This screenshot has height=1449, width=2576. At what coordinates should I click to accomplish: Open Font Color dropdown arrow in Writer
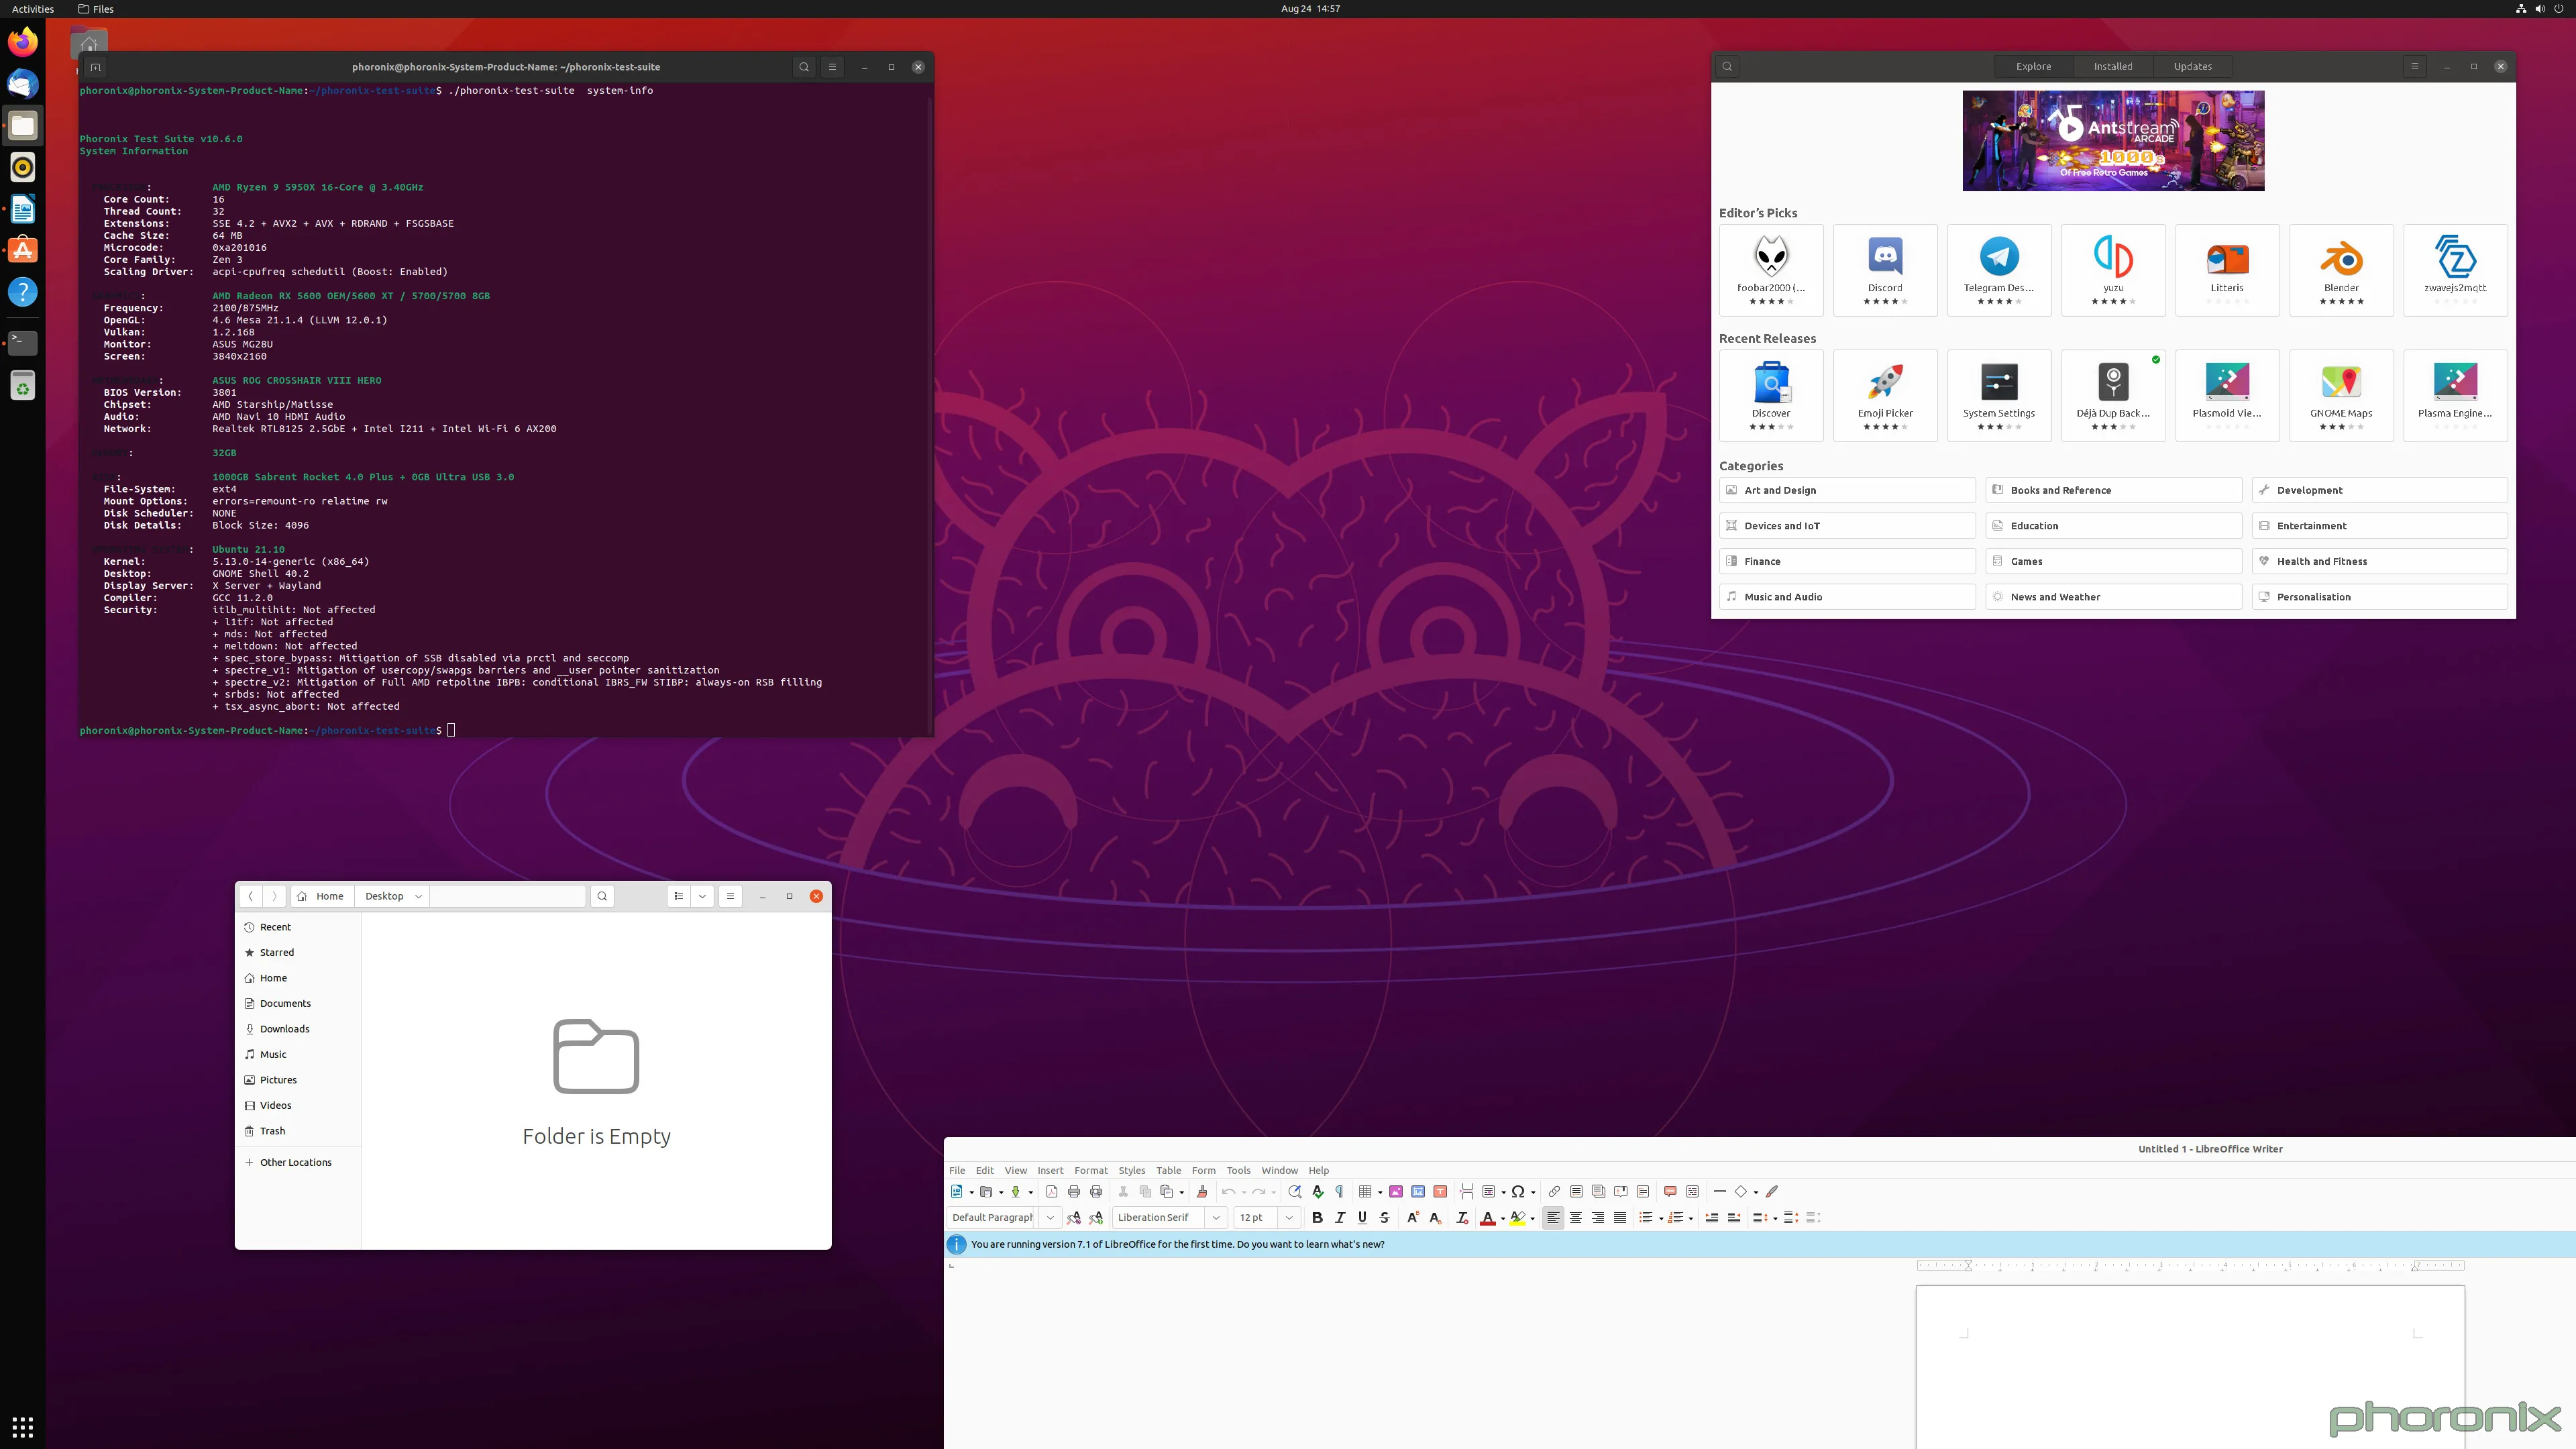point(1502,1218)
